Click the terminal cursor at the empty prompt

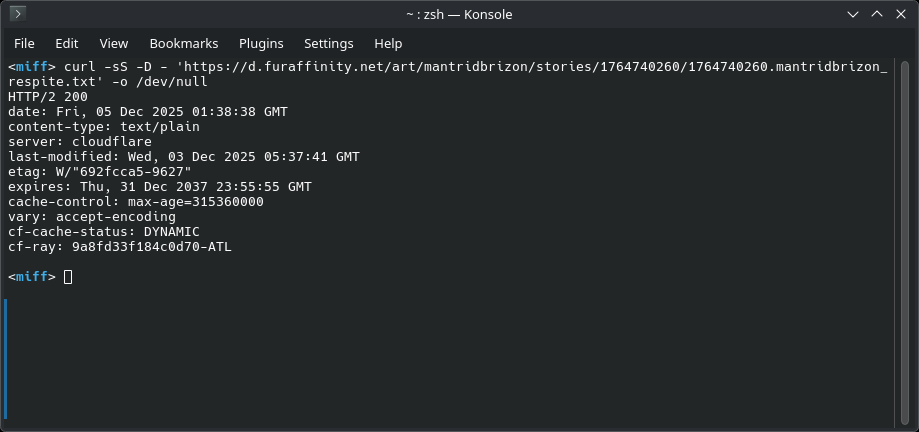click(x=68, y=277)
